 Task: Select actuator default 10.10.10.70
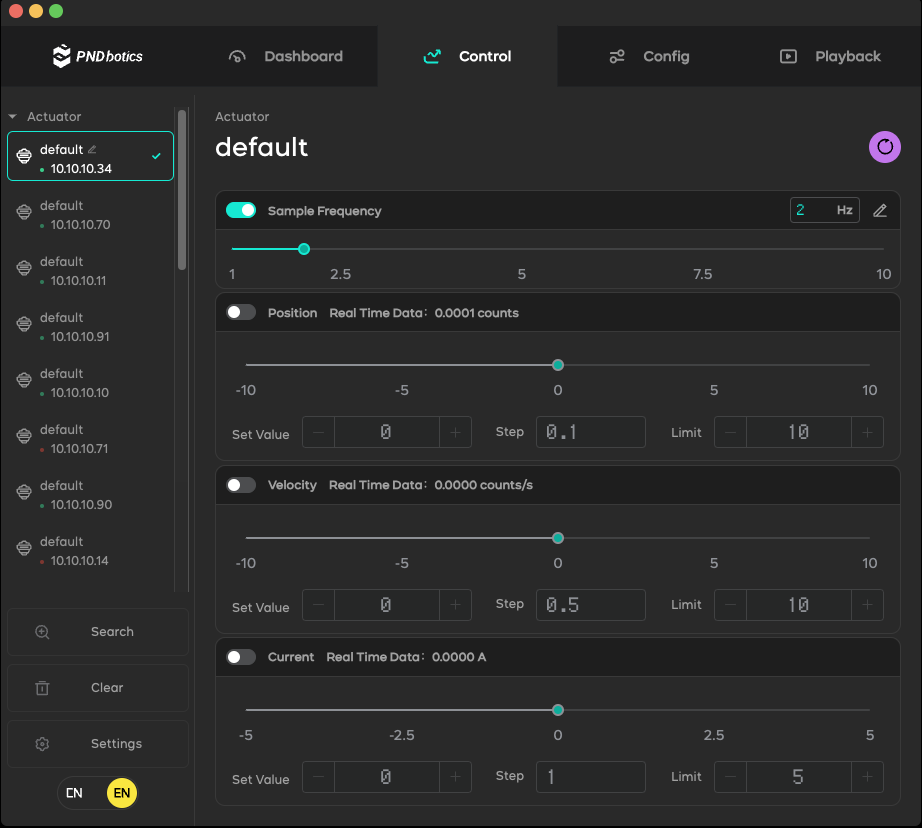point(91,212)
